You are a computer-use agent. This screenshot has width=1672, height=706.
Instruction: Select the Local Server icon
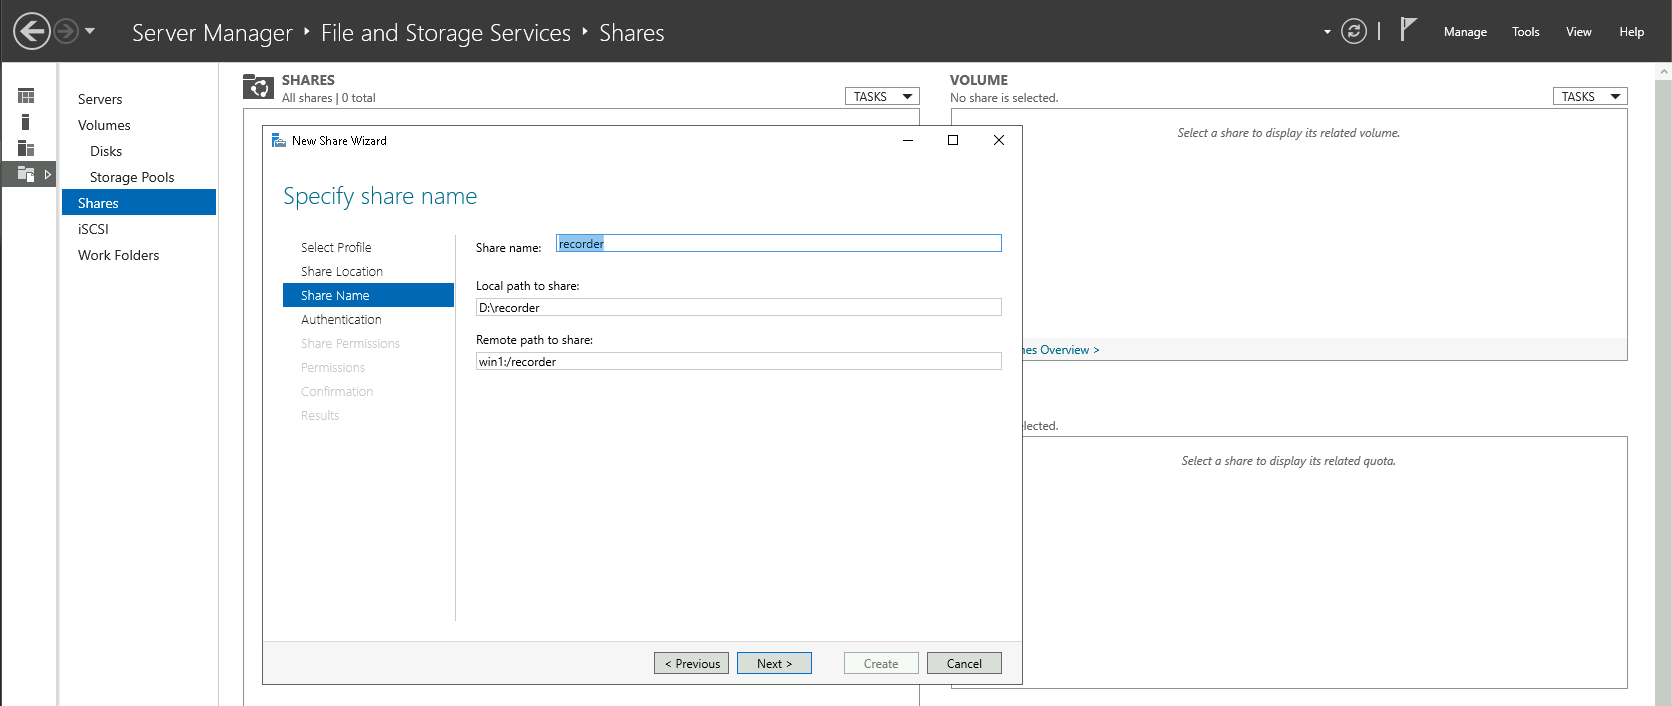pos(26,122)
